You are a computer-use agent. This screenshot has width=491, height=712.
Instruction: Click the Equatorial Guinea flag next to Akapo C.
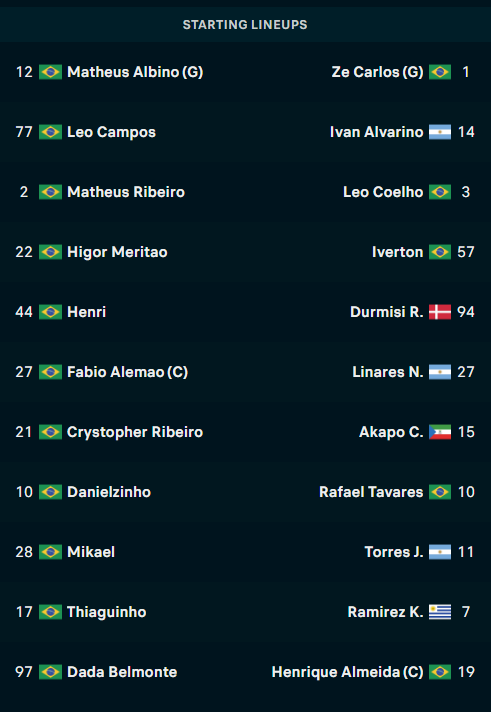pyautogui.click(x=440, y=432)
